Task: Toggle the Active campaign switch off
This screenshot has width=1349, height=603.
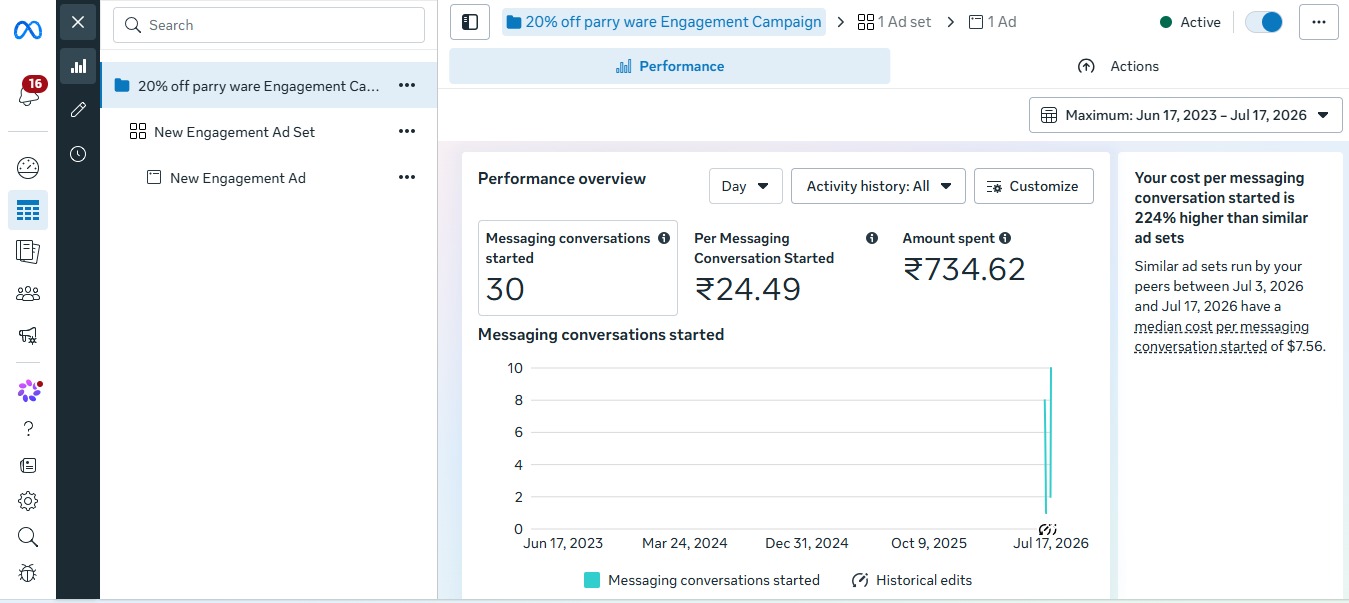Action: tap(1264, 22)
